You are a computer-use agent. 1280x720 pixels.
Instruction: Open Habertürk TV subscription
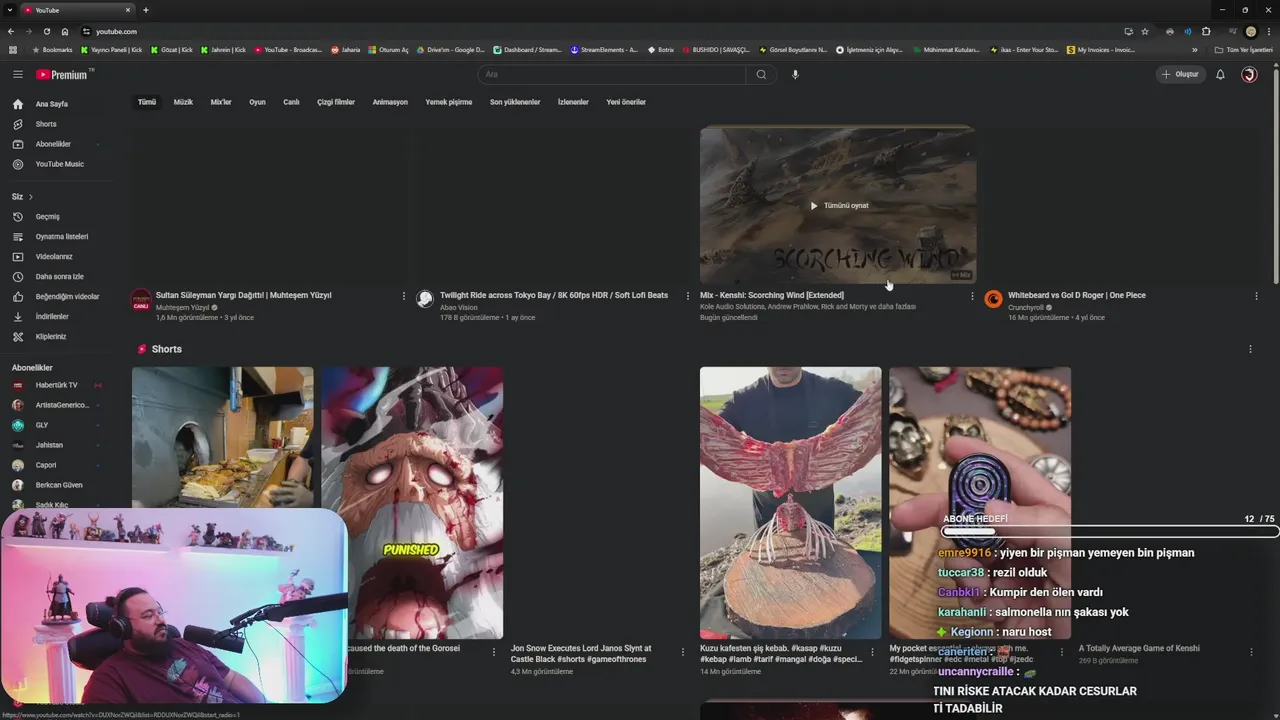pos(56,385)
